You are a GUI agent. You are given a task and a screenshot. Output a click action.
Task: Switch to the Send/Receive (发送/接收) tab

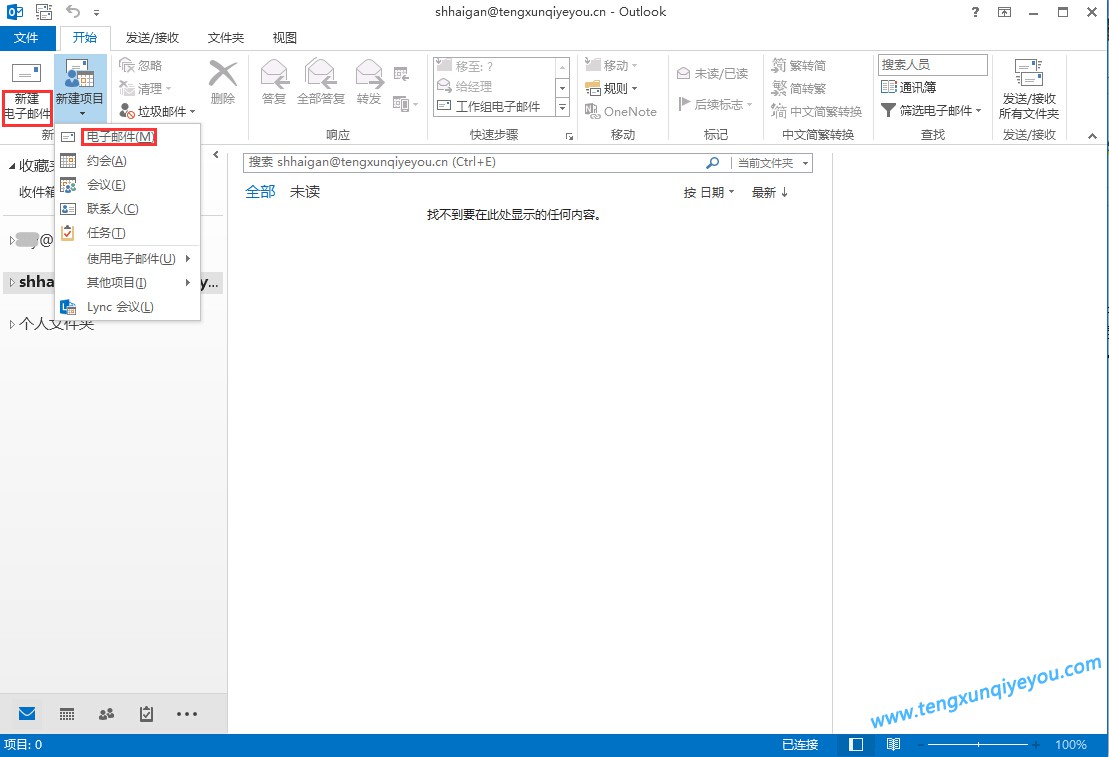tap(152, 37)
